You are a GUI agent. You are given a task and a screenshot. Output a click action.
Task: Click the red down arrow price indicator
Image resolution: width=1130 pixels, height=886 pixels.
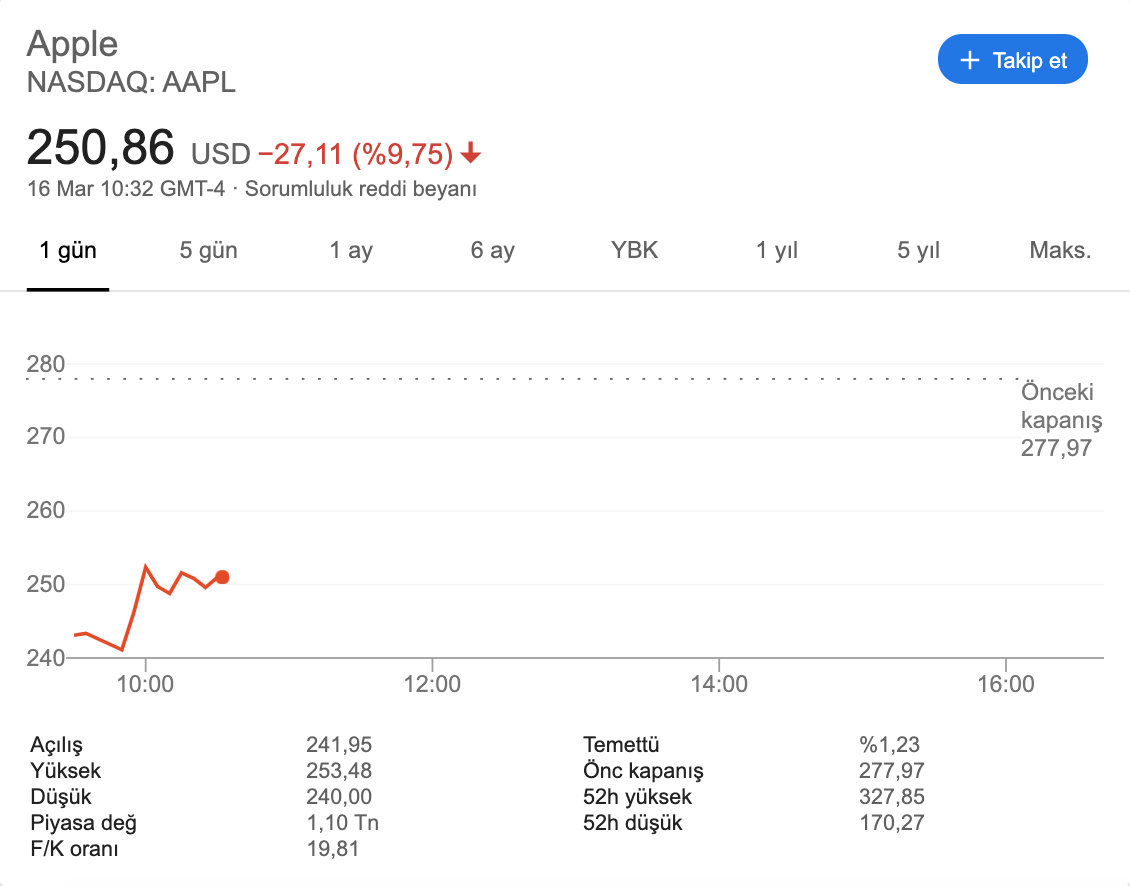[x=471, y=154]
